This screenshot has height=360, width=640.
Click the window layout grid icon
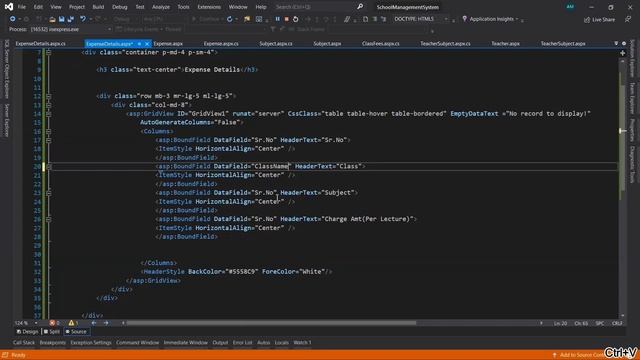(x=259, y=19)
